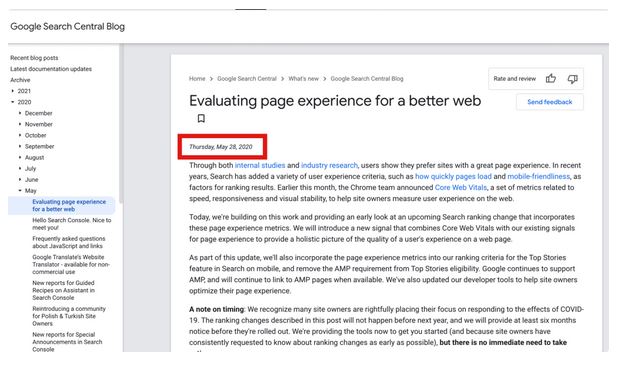This screenshot has width=622, height=374.
Task: Click the thumbs down rating icon
Action: point(572,79)
